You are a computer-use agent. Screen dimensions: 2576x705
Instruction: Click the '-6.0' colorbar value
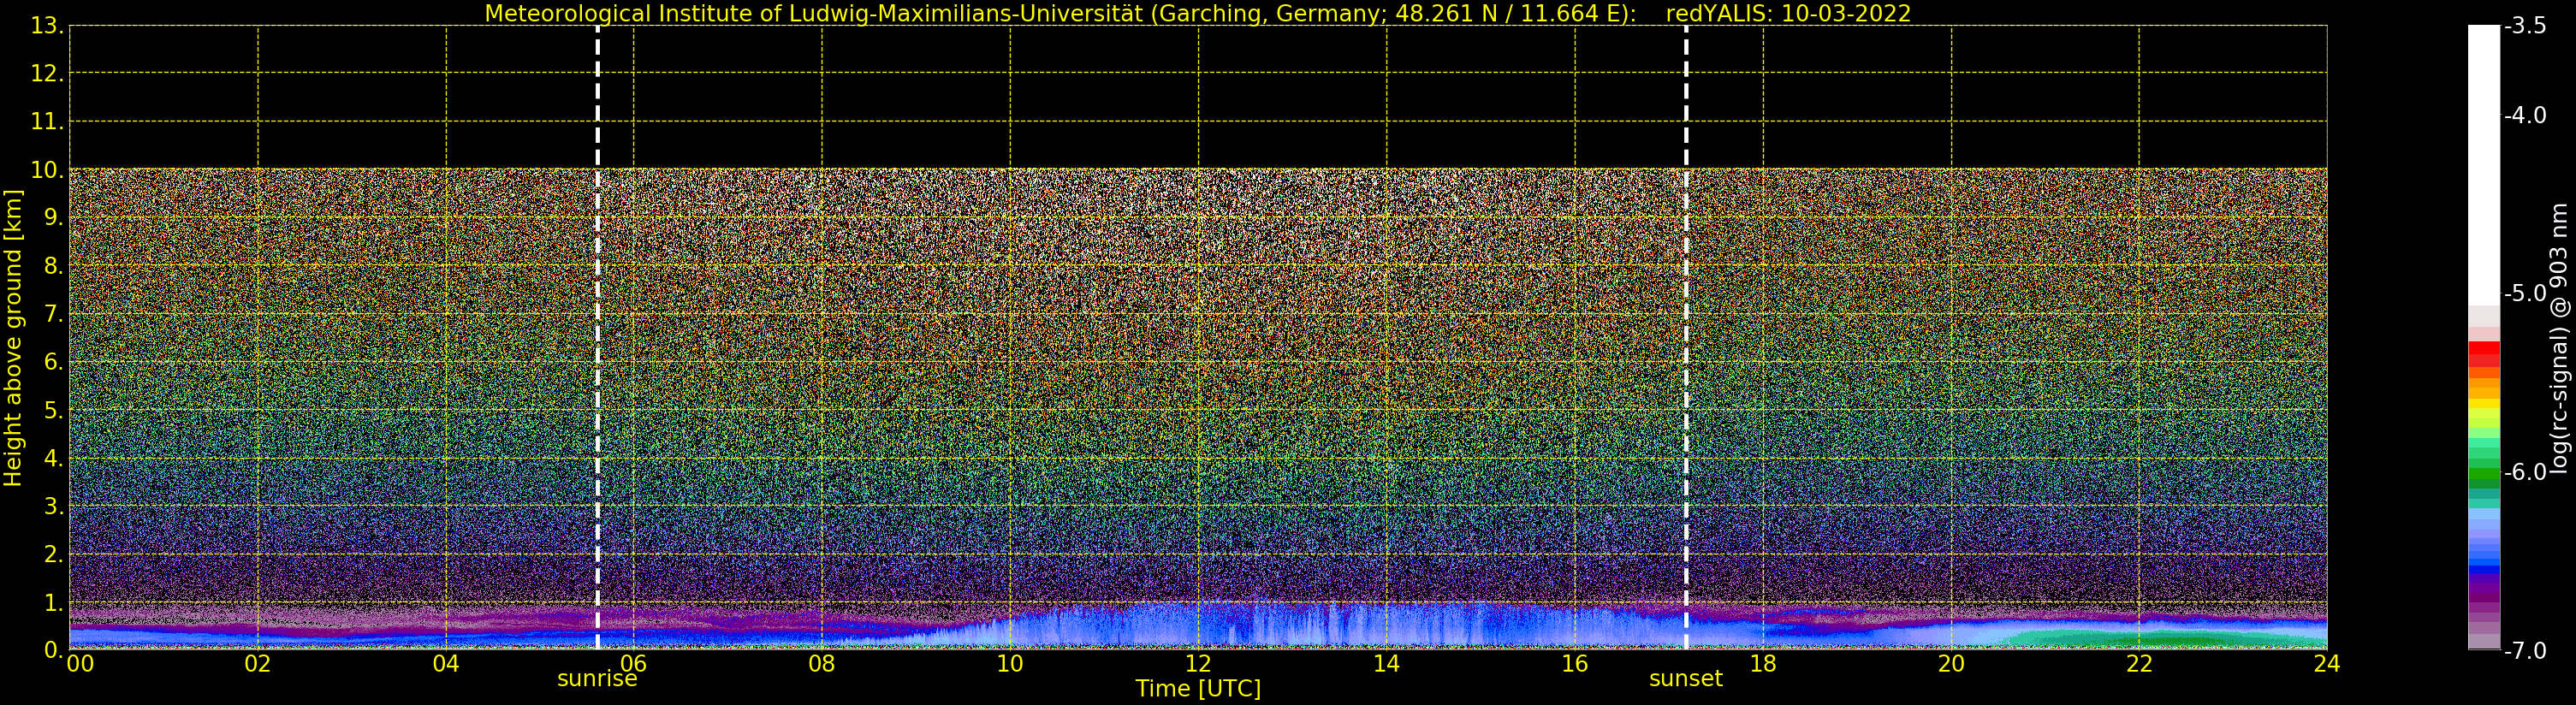point(2525,472)
